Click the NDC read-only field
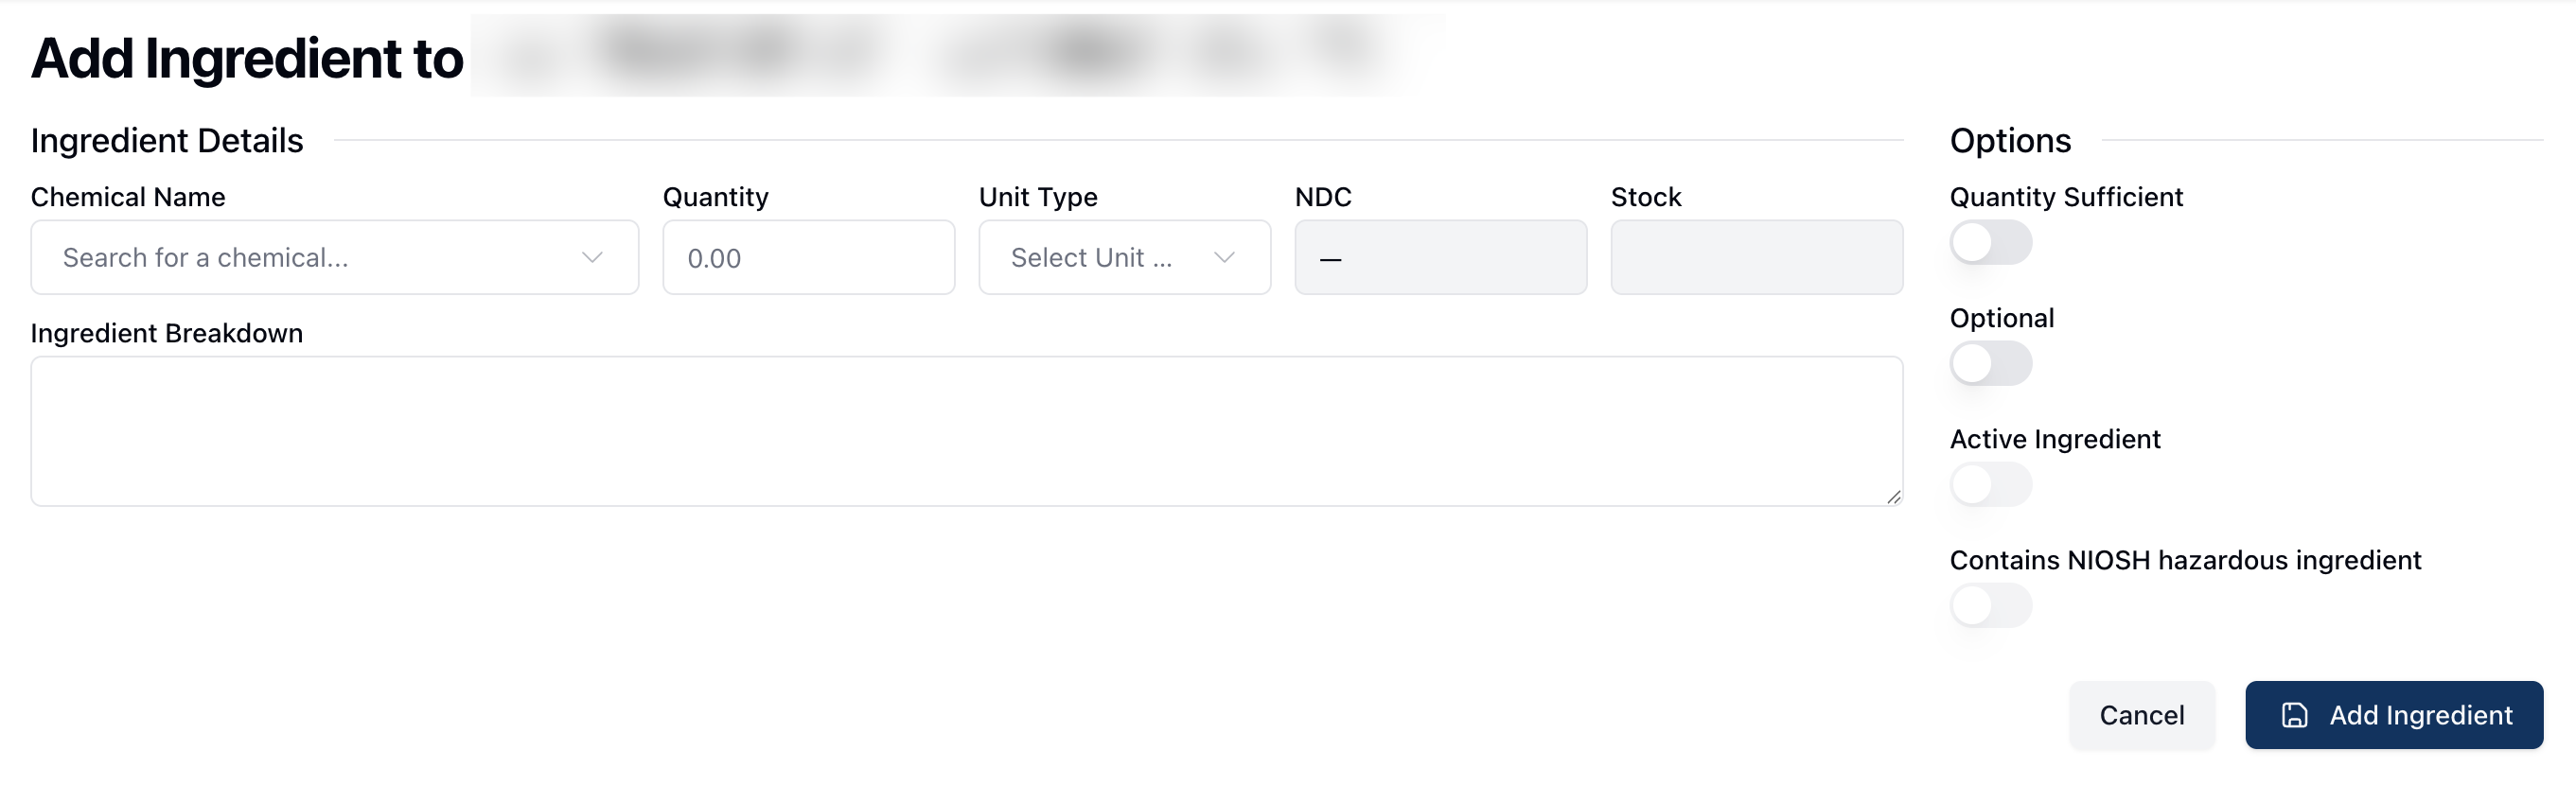 (1440, 258)
